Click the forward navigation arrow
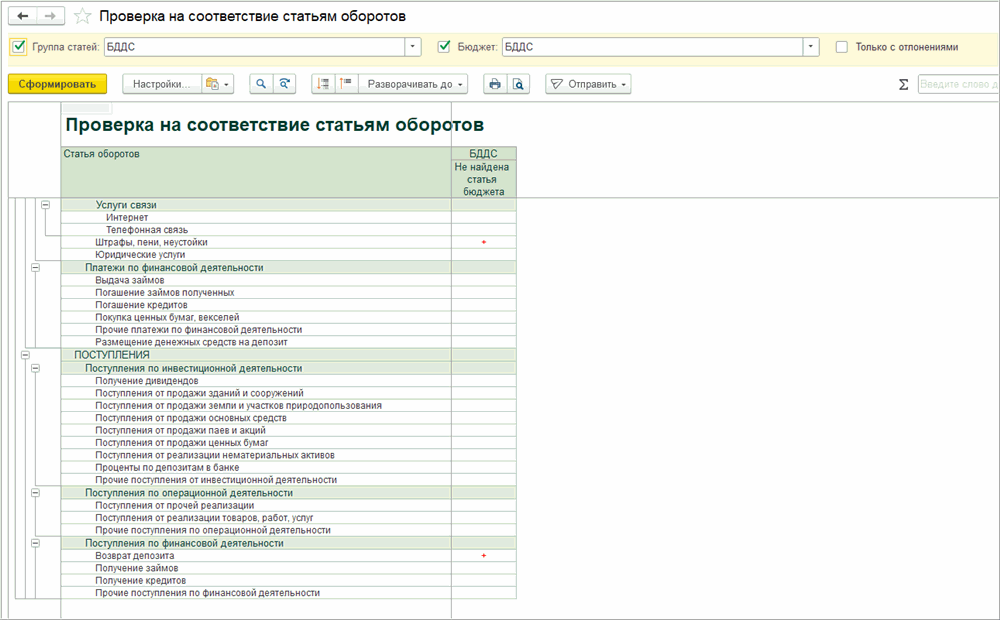 pyautogui.click(x=52, y=16)
